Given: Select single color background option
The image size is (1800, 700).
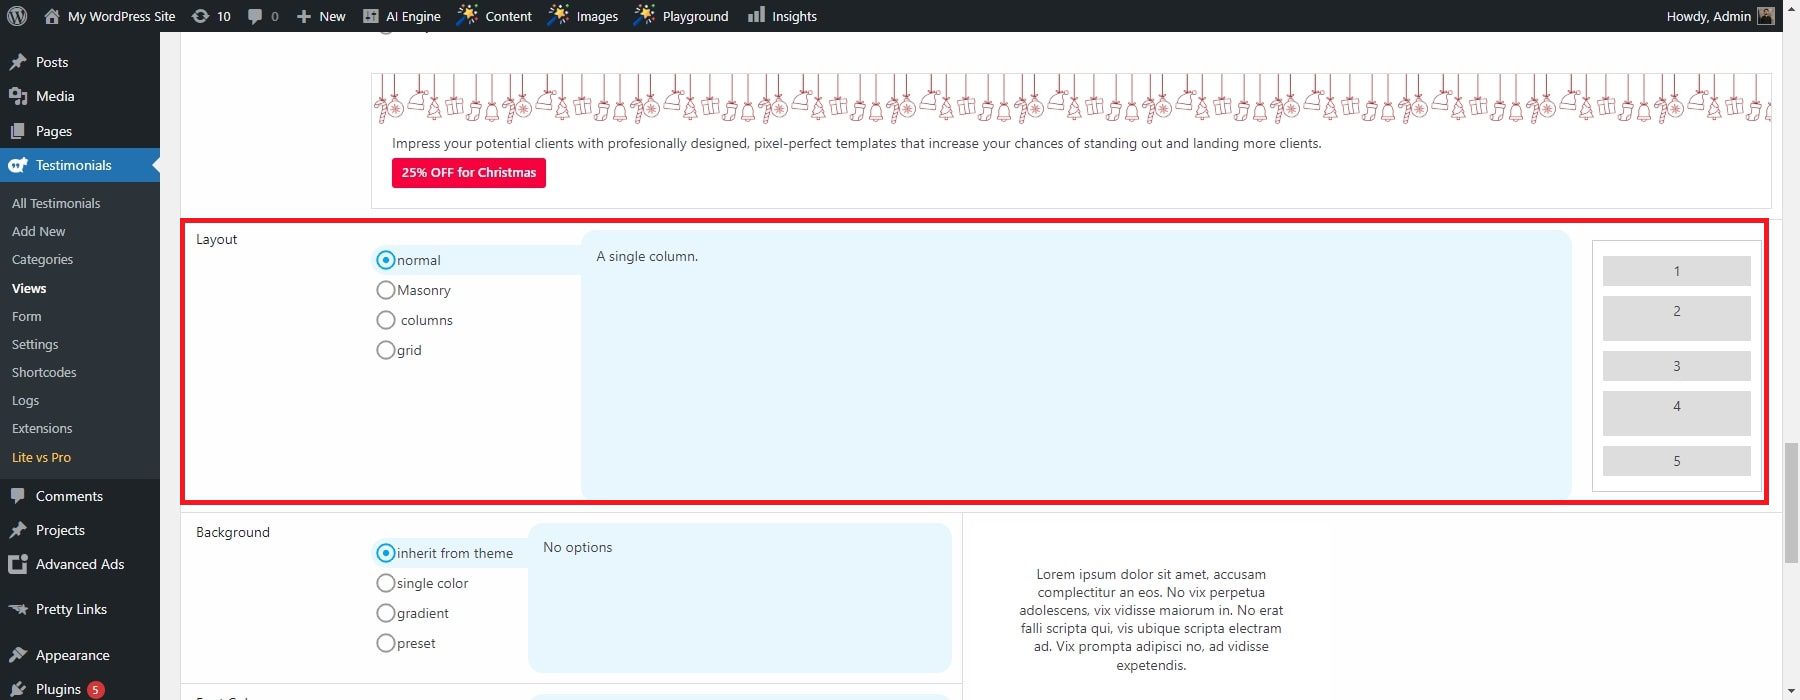Looking at the screenshot, I should click(x=385, y=583).
